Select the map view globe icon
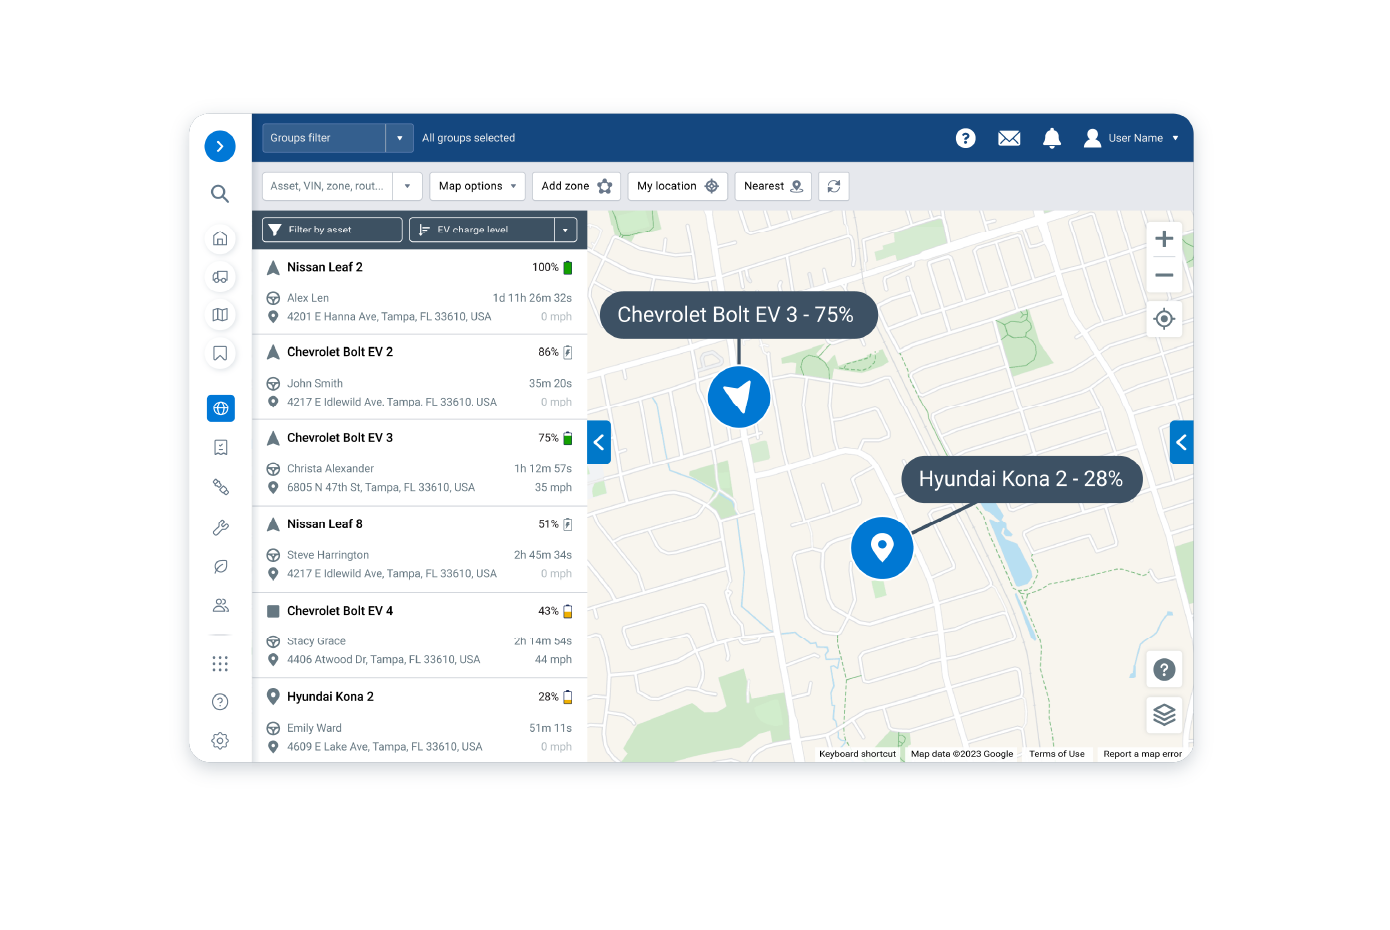The height and width of the screenshot is (930, 1390). [220, 408]
